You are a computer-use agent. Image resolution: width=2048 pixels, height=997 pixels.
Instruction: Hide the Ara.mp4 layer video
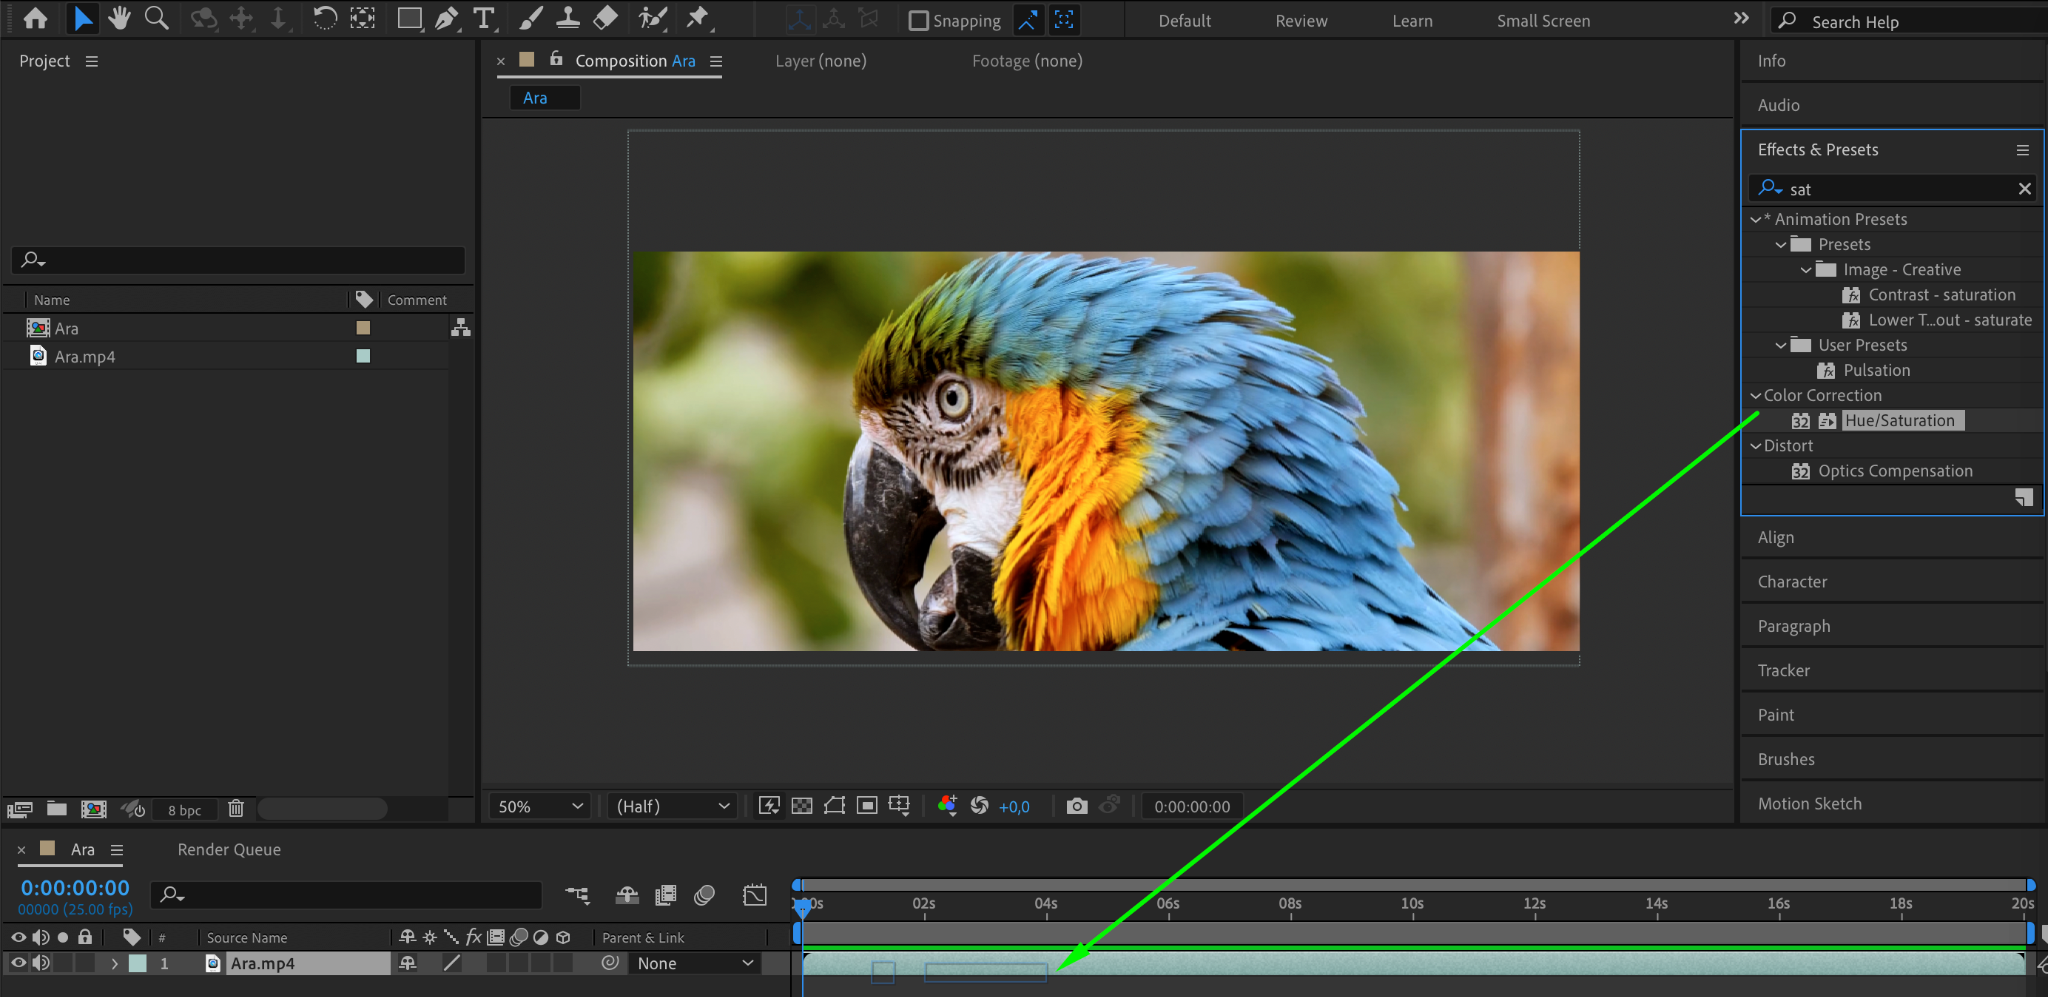pyautogui.click(x=18, y=963)
